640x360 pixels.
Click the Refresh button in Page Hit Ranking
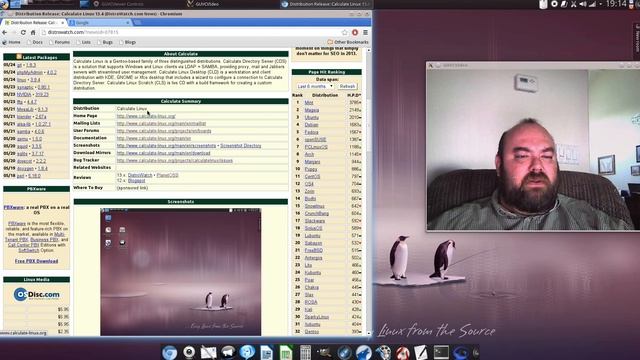(x=347, y=87)
